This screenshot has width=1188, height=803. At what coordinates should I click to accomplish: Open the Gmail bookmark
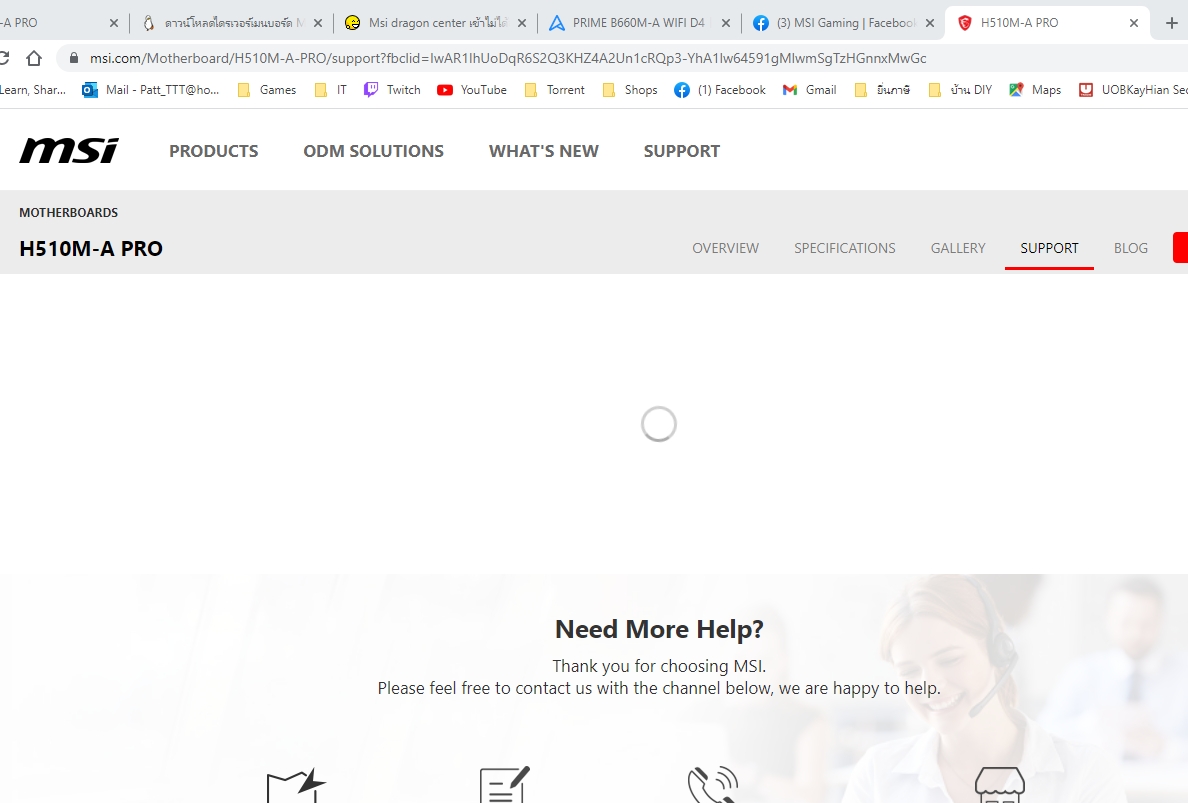click(x=810, y=89)
